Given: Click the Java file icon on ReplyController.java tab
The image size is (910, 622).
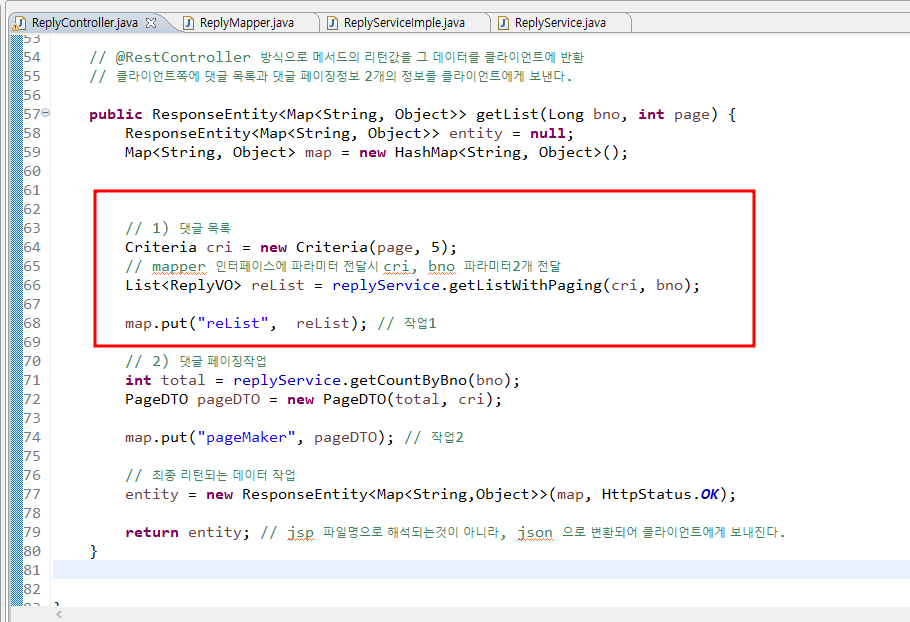Looking at the screenshot, I should pyautogui.click(x=20, y=23).
